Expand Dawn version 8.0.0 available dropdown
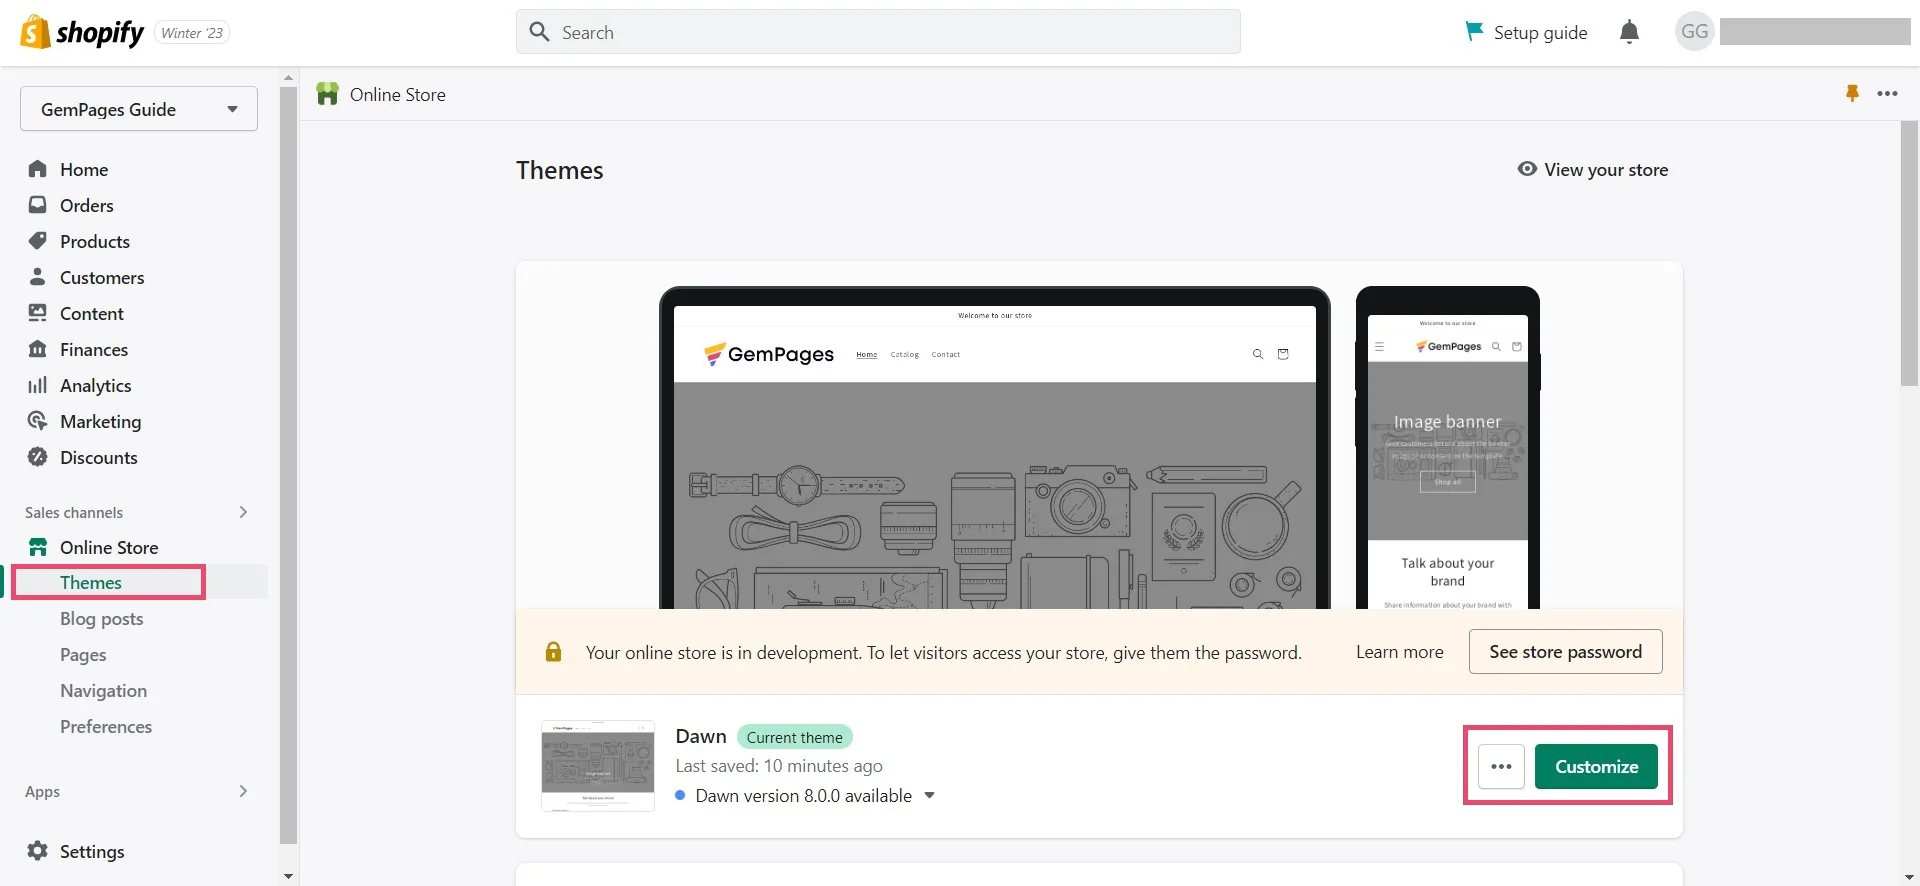Screen dimensions: 1920x886 (929, 796)
